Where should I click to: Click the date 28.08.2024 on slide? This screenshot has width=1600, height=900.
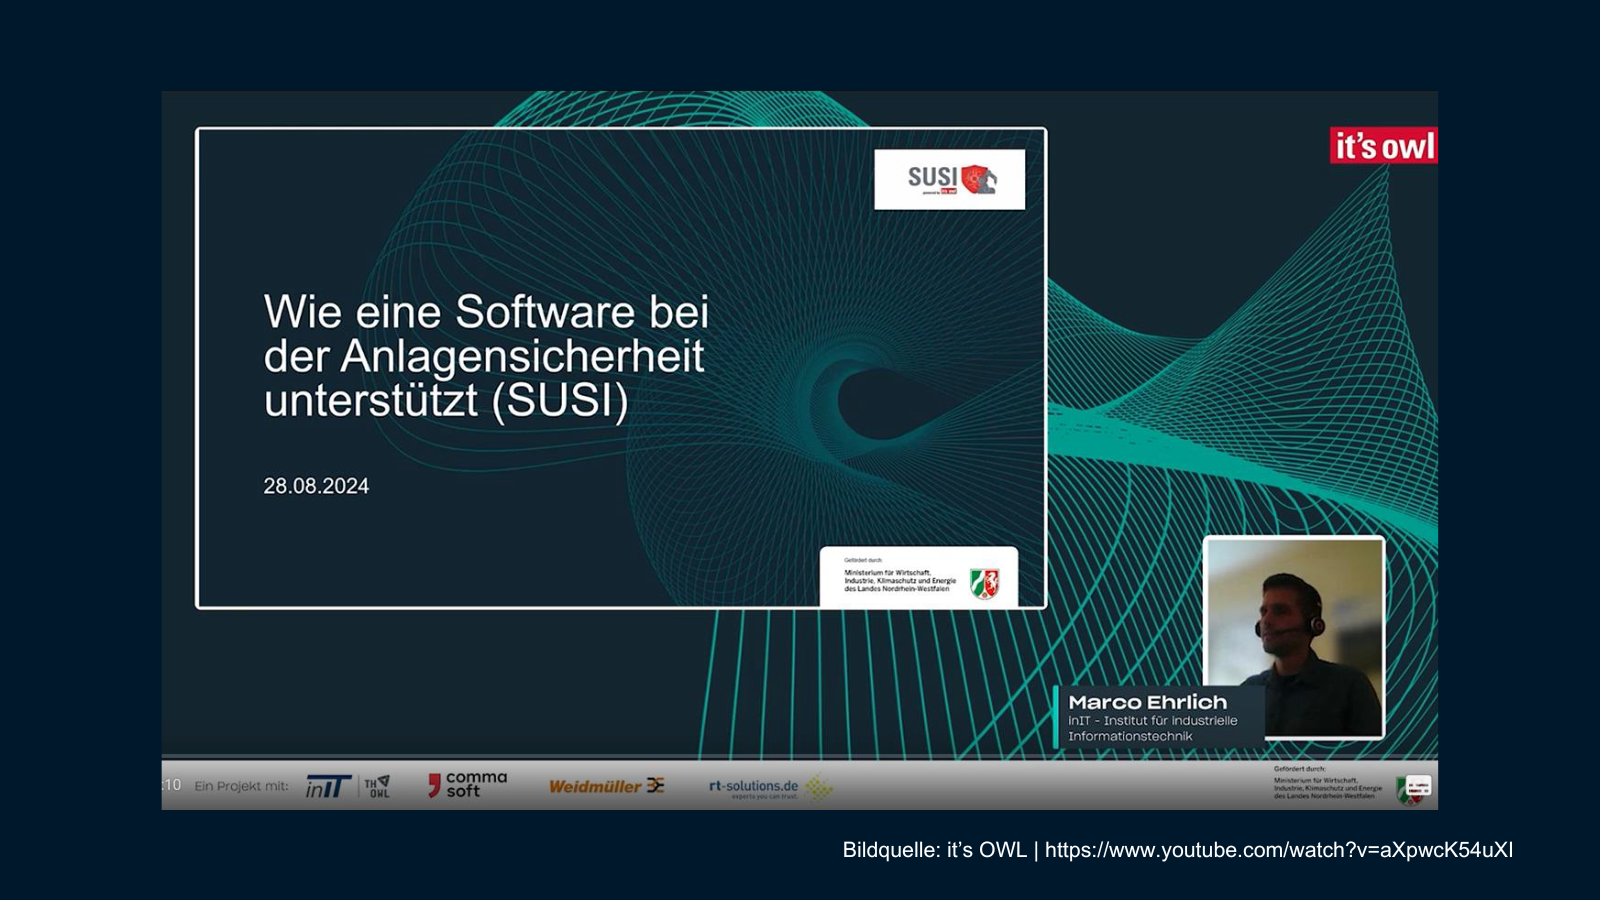click(316, 486)
